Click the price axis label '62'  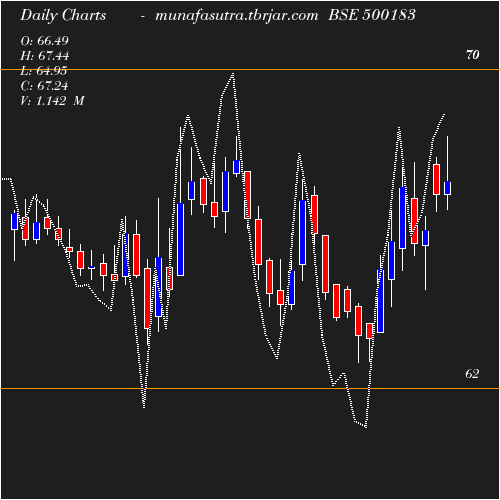coord(472,374)
